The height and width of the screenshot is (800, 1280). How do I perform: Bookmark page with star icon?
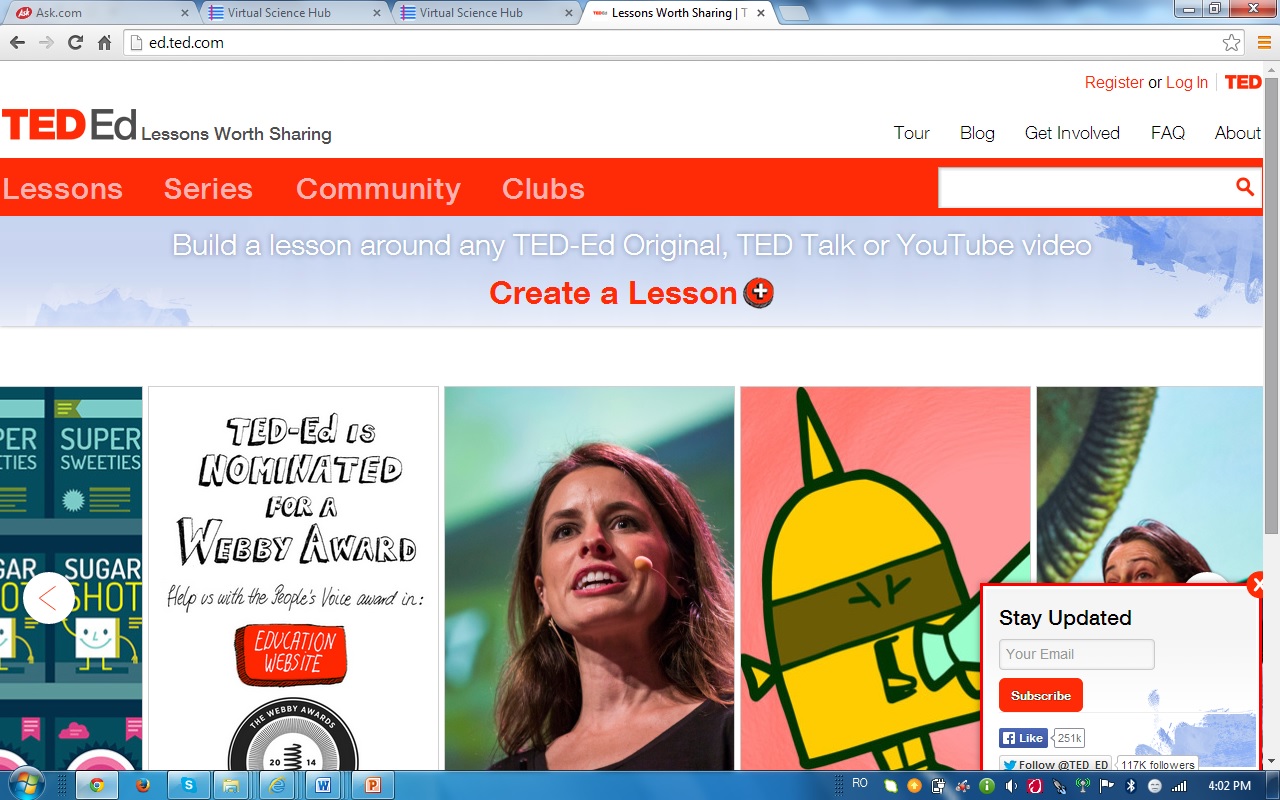pyautogui.click(x=1231, y=43)
